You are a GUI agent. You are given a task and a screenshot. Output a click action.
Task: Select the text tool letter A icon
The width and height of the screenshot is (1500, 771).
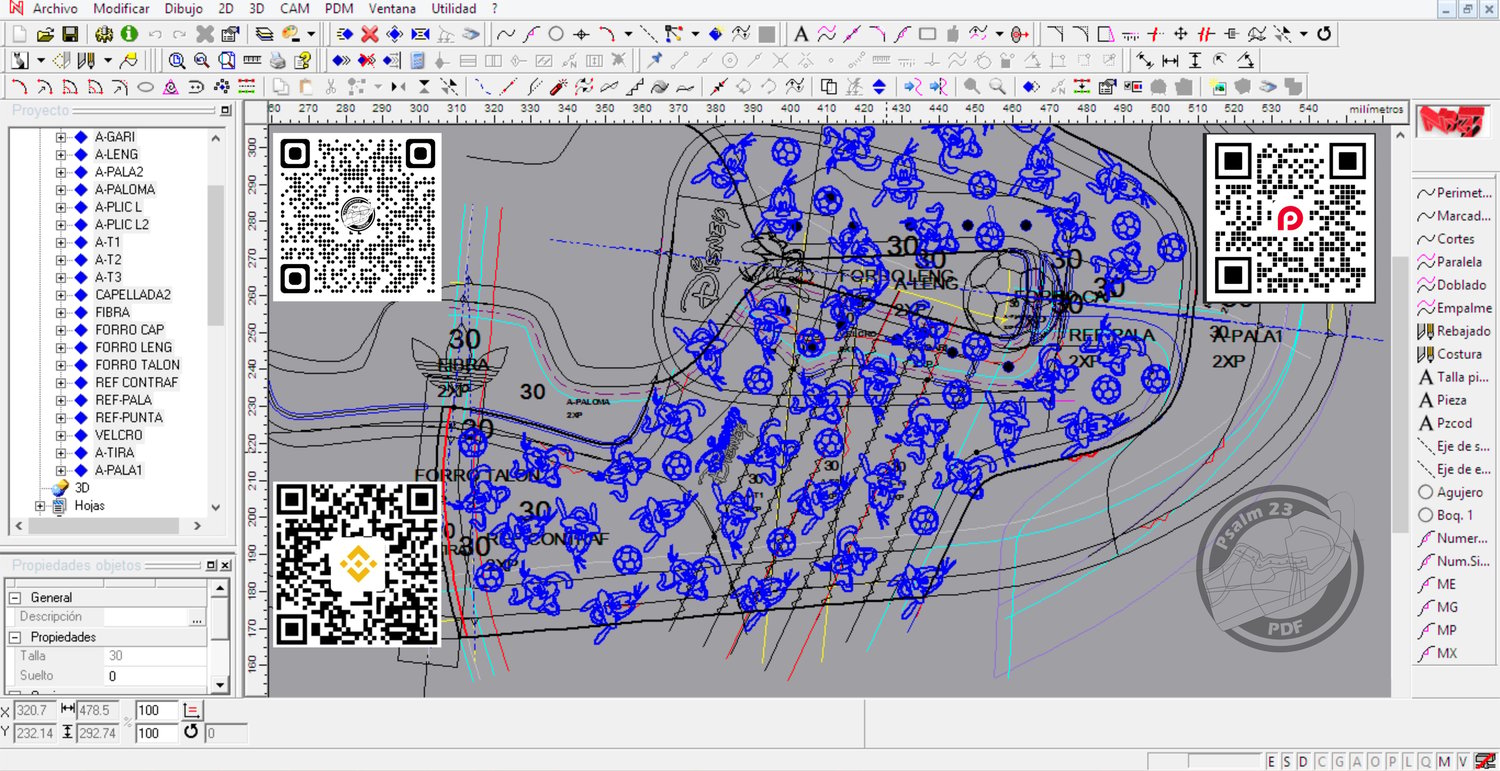click(x=801, y=34)
